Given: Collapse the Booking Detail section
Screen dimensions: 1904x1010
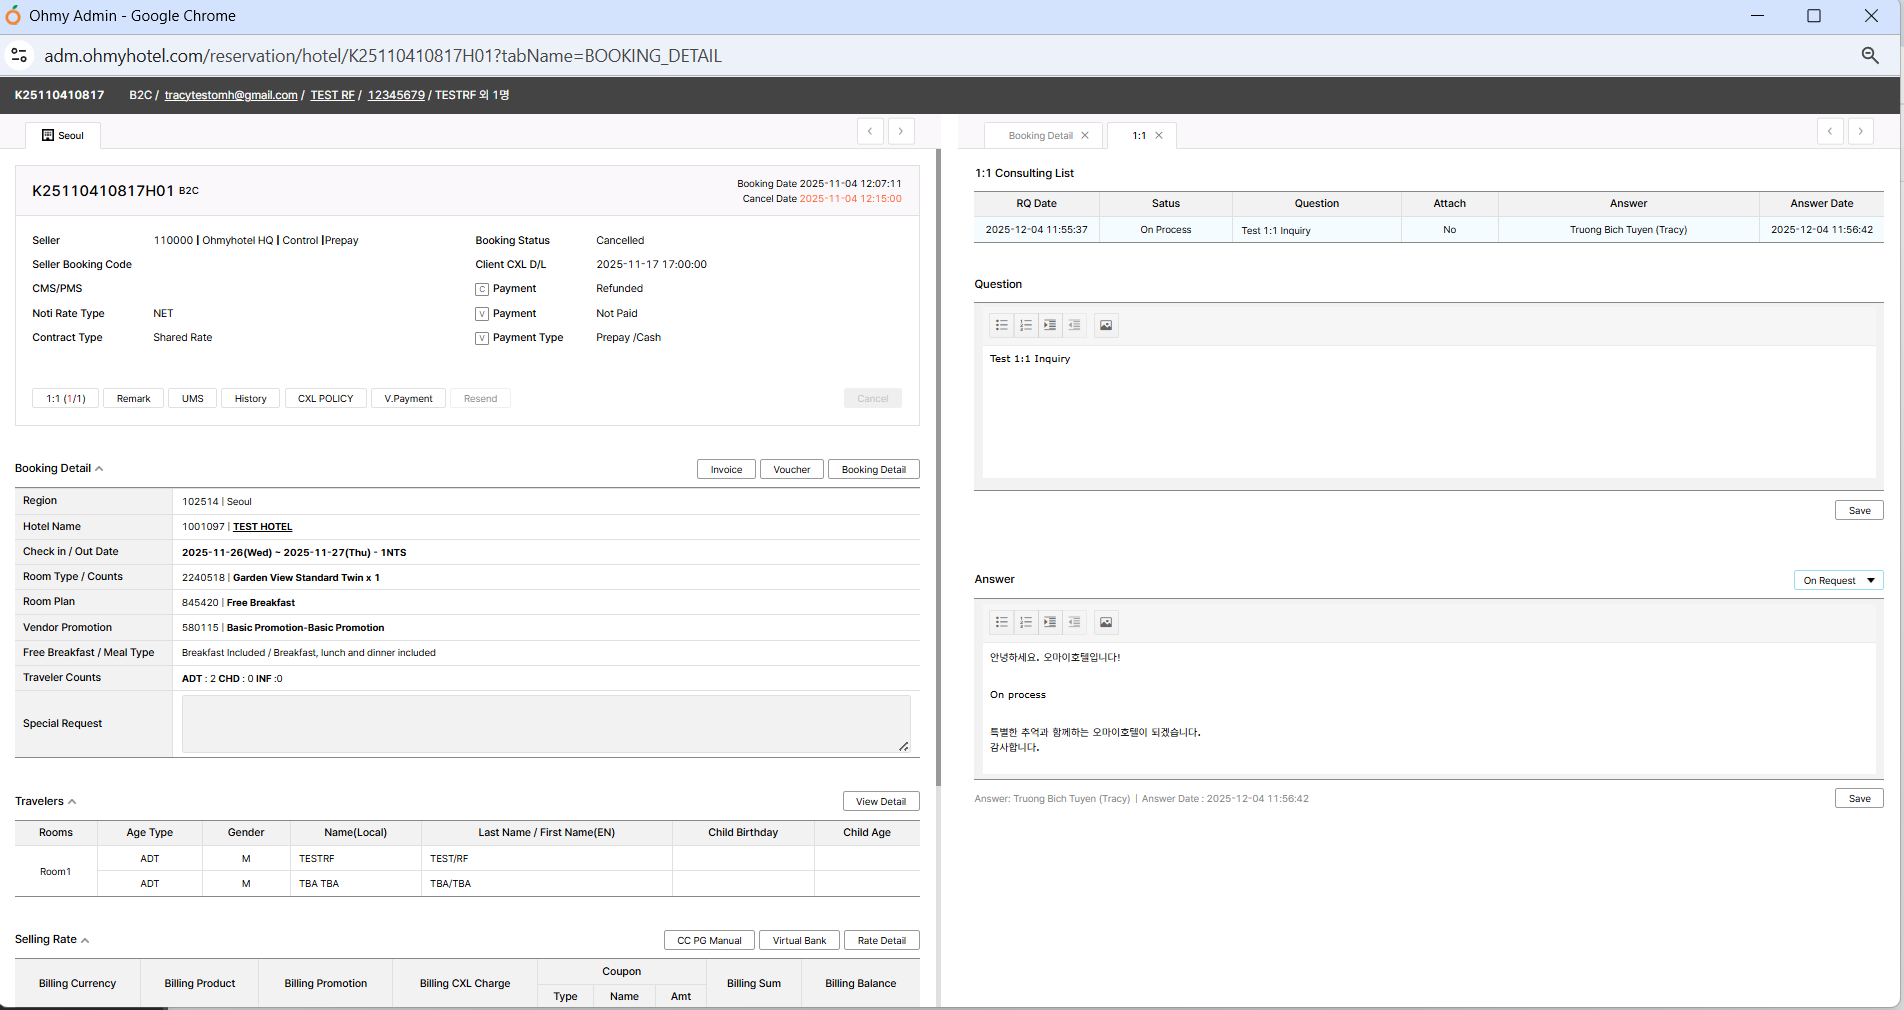Looking at the screenshot, I should pos(99,469).
